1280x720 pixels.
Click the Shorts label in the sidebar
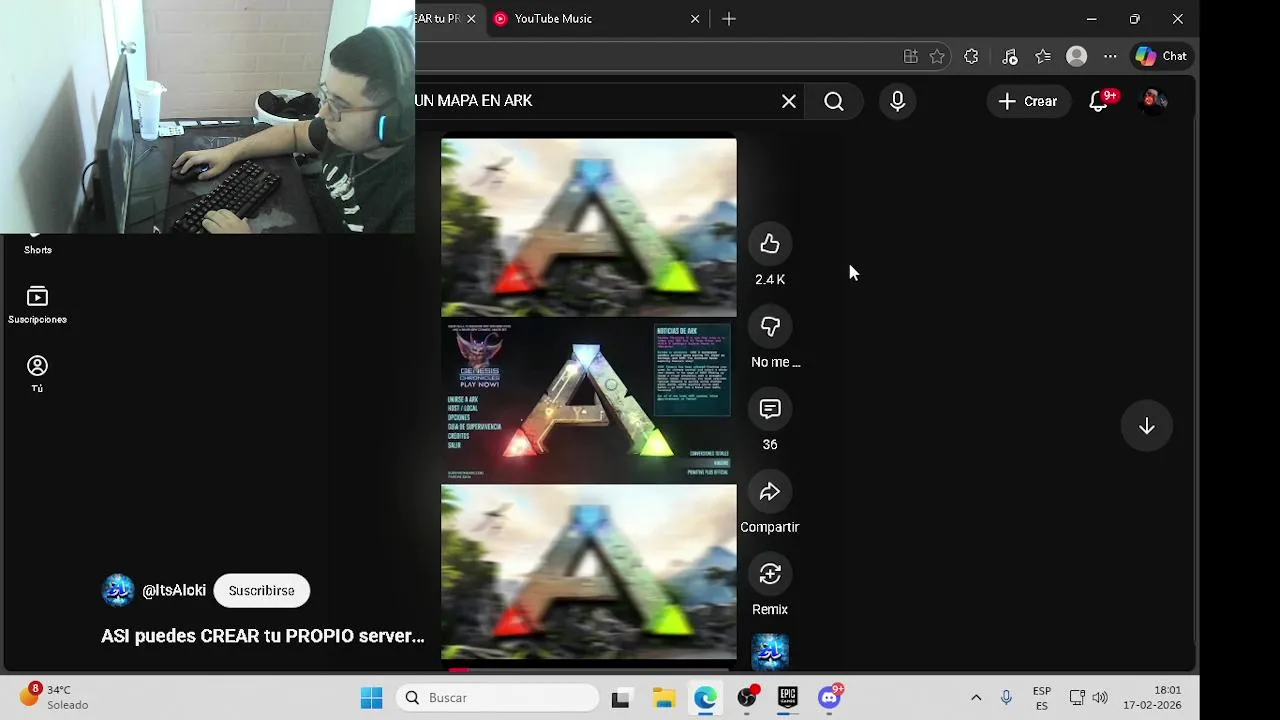tap(38, 250)
